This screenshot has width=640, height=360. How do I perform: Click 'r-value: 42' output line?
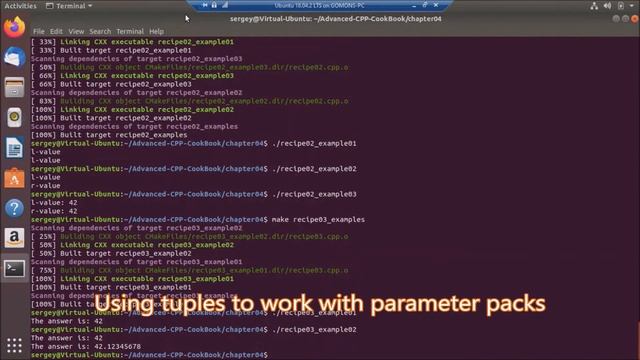point(54,211)
